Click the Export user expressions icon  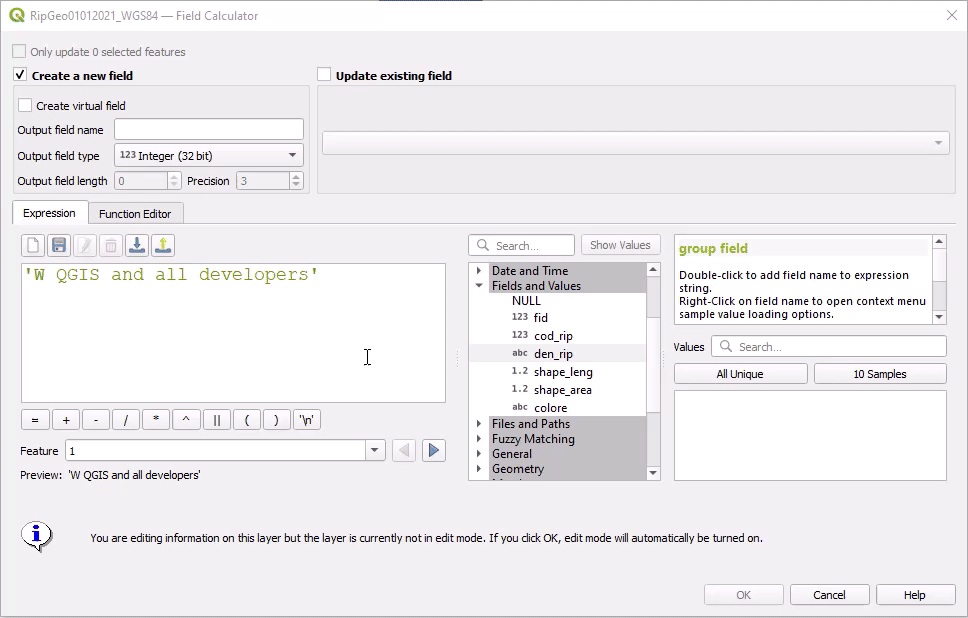(x=163, y=245)
